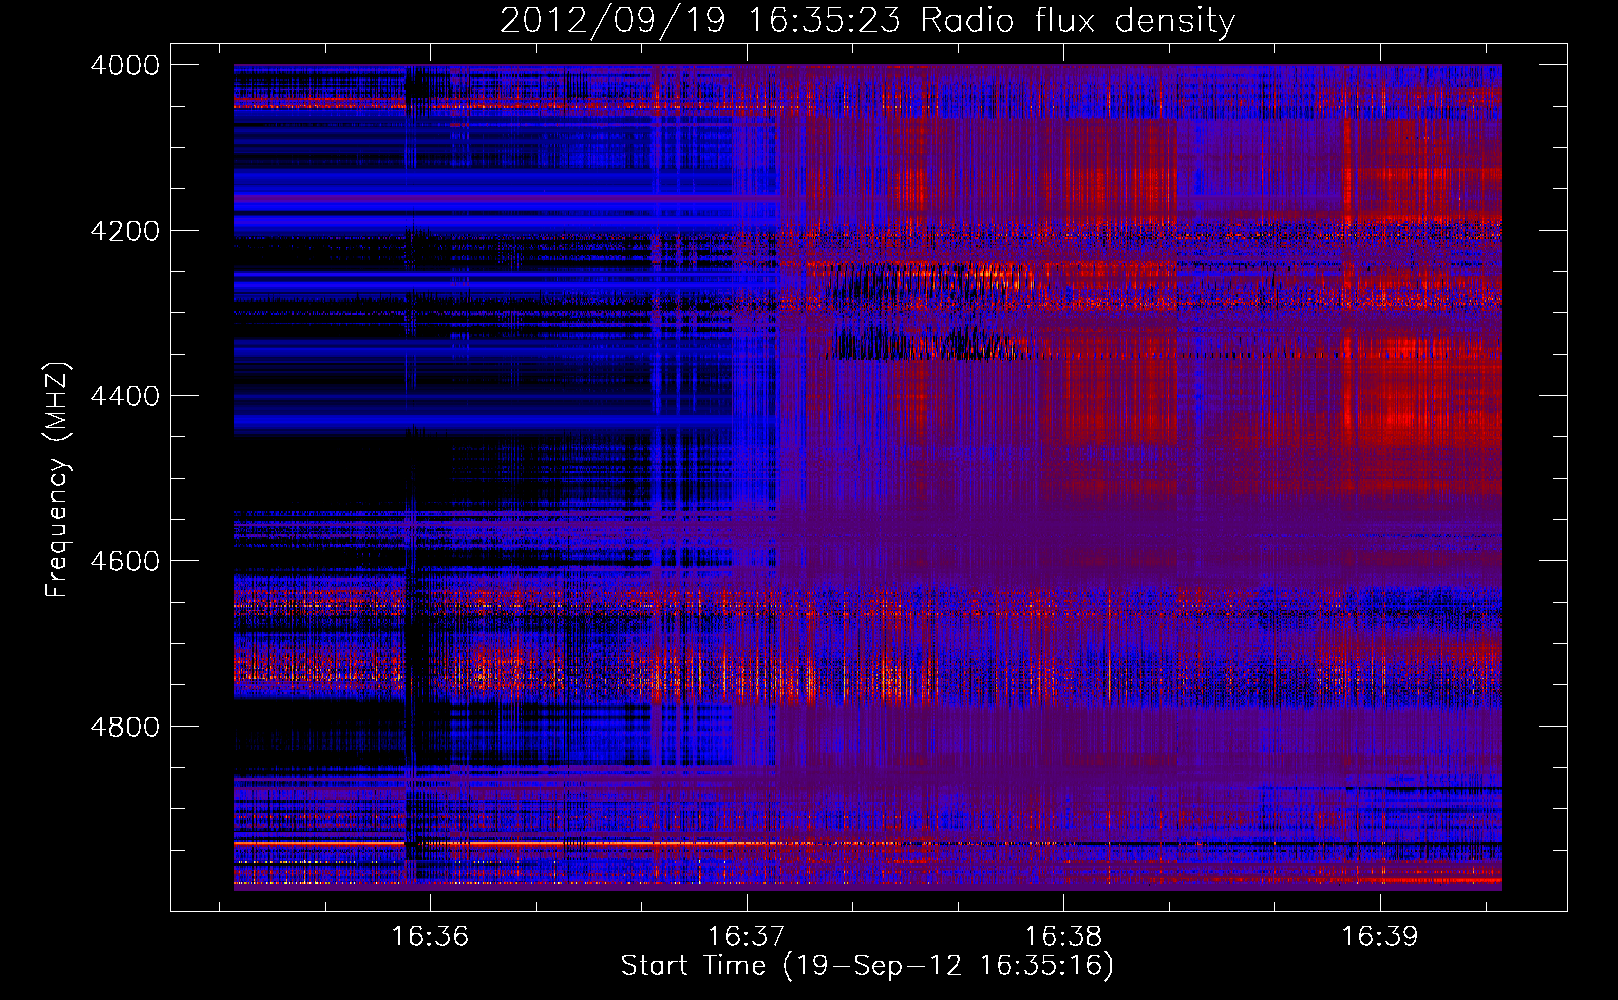Click the '16:39' time axis label
The height and width of the screenshot is (1000, 1618).
1380,936
